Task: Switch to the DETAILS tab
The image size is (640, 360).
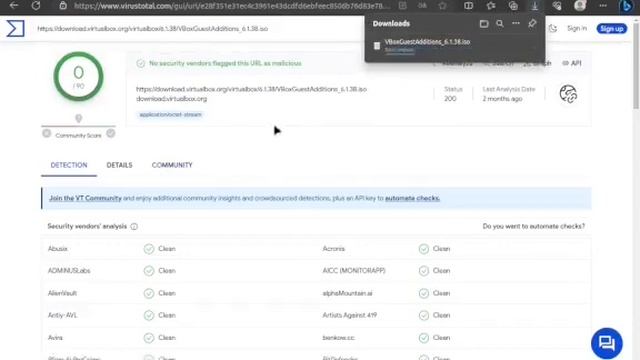Action: [119, 165]
